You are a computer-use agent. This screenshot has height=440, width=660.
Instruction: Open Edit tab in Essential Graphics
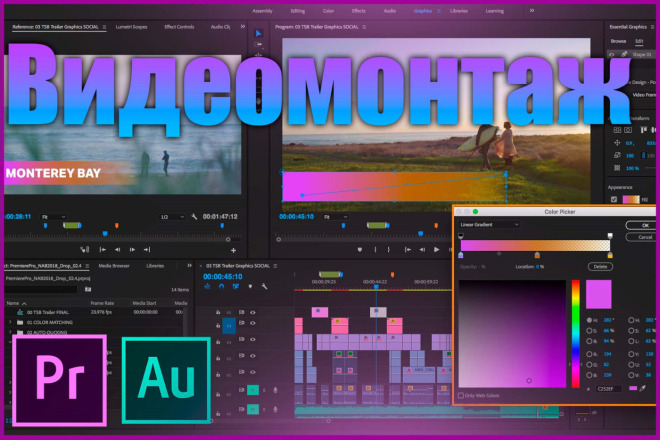pyautogui.click(x=639, y=41)
